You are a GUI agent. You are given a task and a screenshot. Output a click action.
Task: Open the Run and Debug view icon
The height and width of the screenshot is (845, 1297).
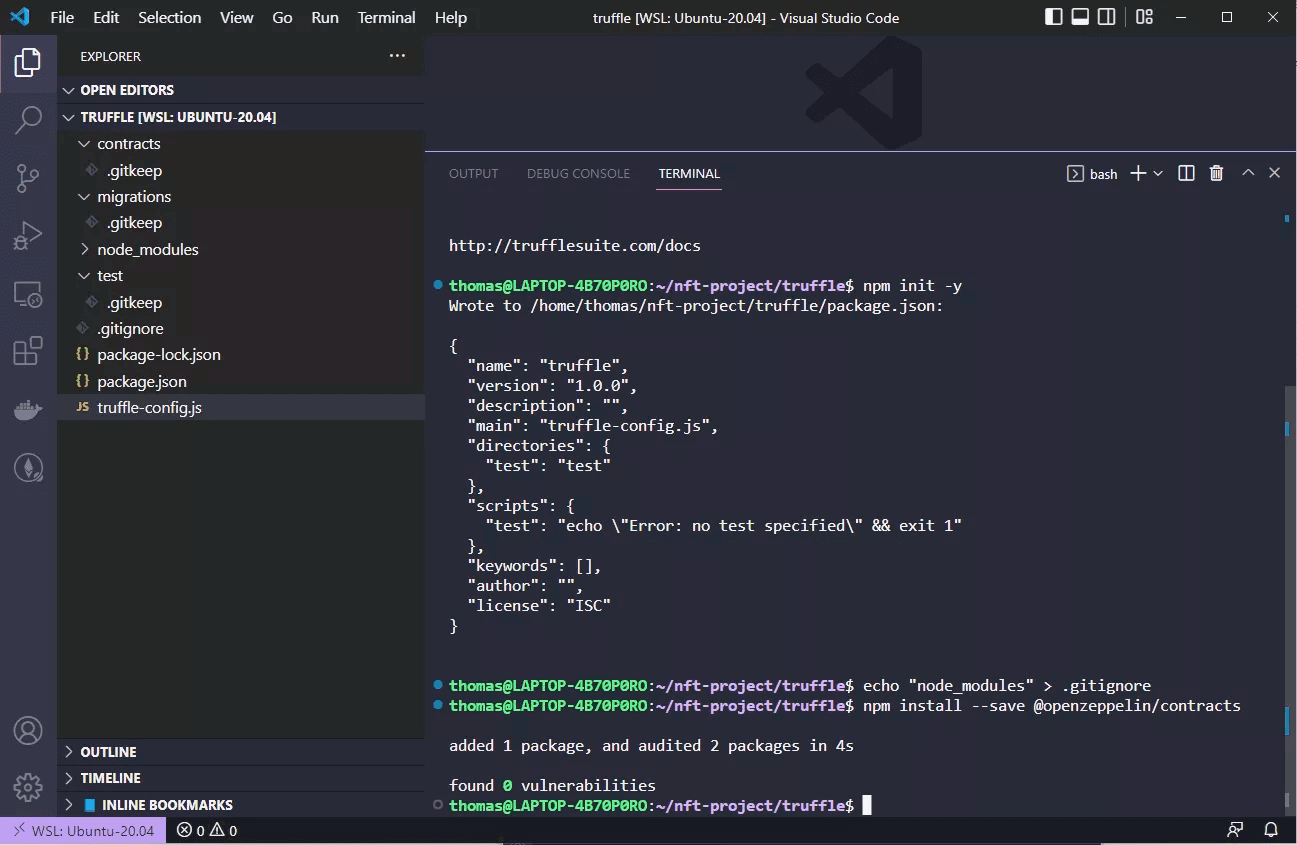[x=28, y=236]
